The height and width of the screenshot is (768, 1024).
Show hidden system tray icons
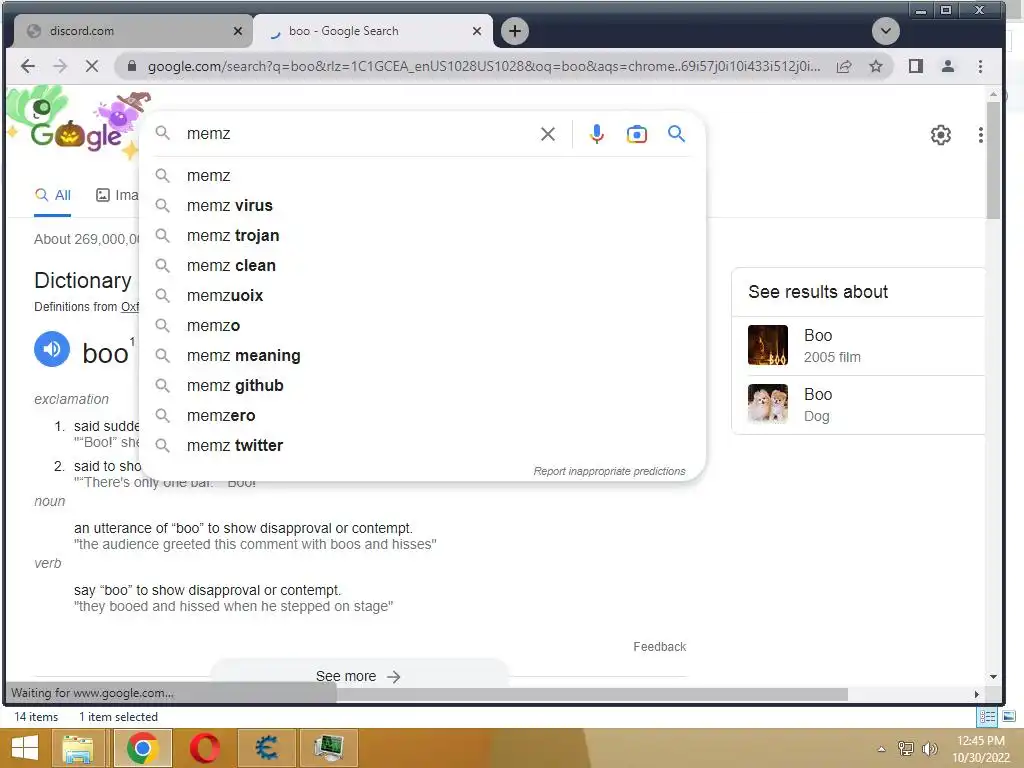881,749
